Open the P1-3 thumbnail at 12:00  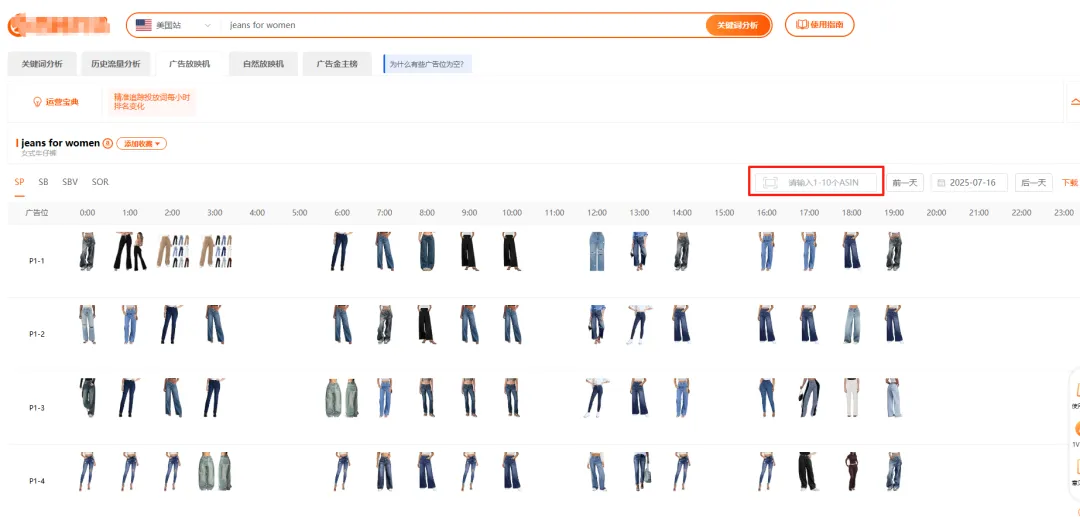596,397
